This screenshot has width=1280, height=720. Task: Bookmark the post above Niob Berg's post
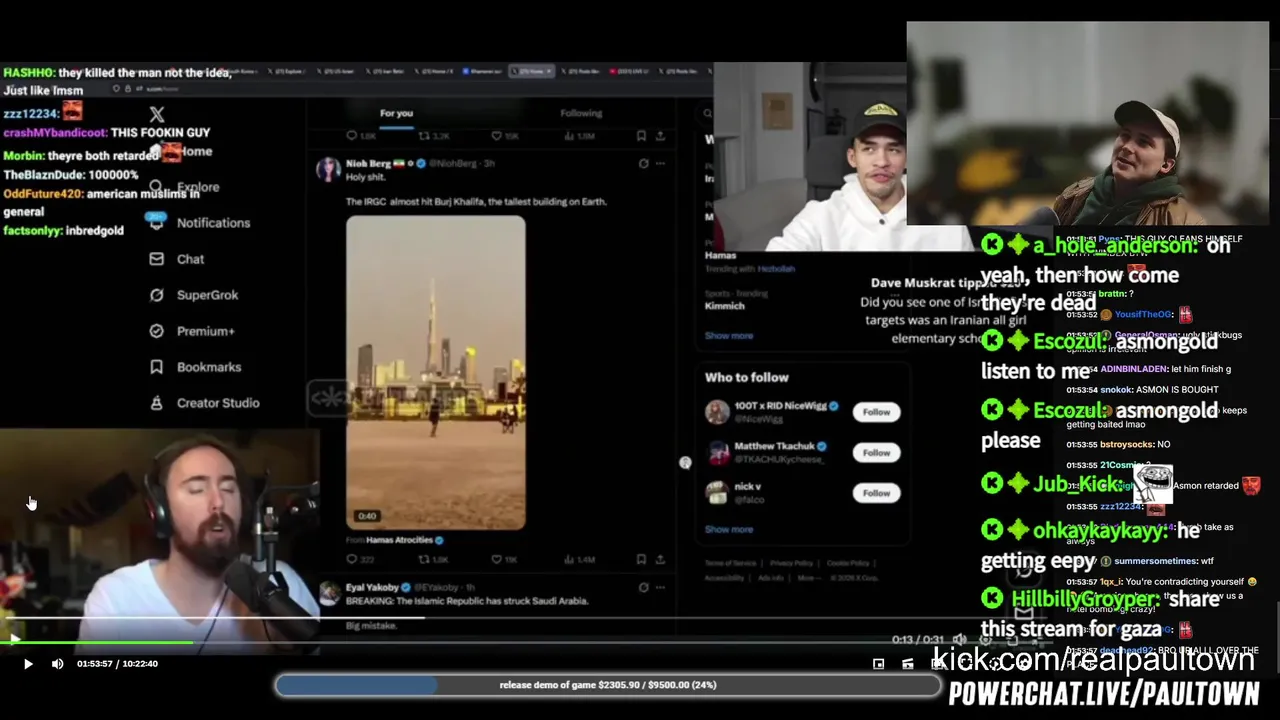[x=642, y=135]
